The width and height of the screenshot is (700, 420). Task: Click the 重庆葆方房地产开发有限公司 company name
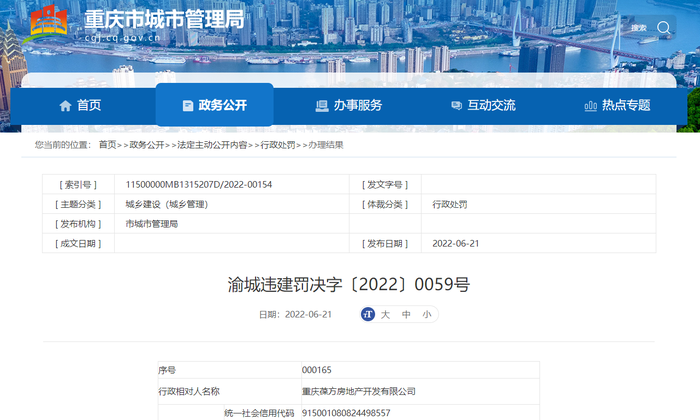pyautogui.click(x=358, y=391)
